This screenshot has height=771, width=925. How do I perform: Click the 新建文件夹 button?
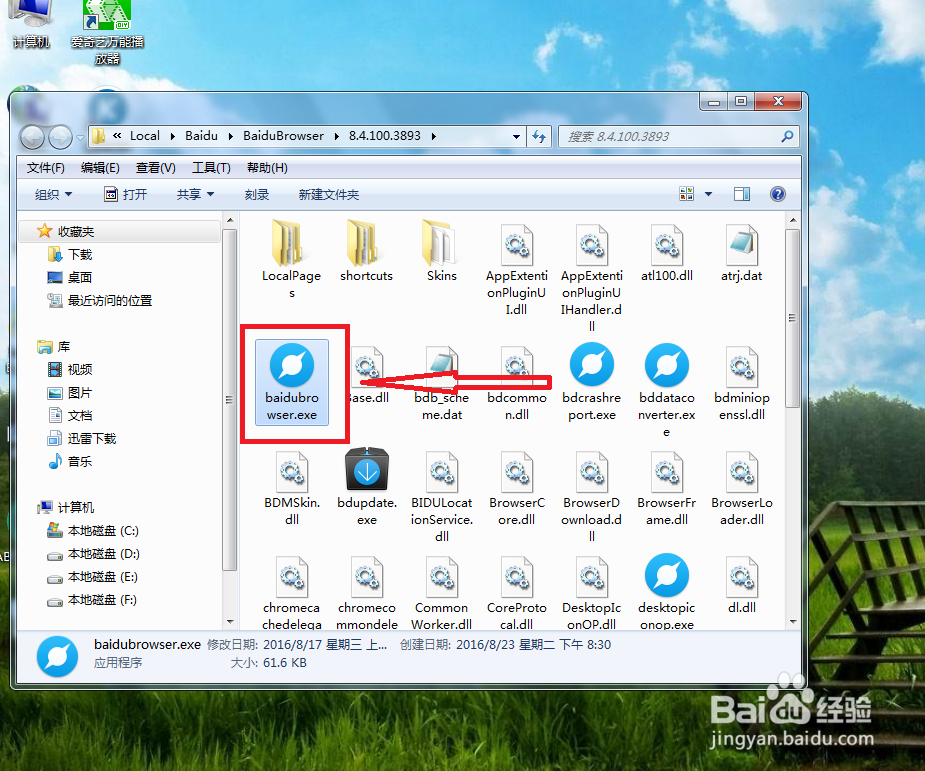329,195
